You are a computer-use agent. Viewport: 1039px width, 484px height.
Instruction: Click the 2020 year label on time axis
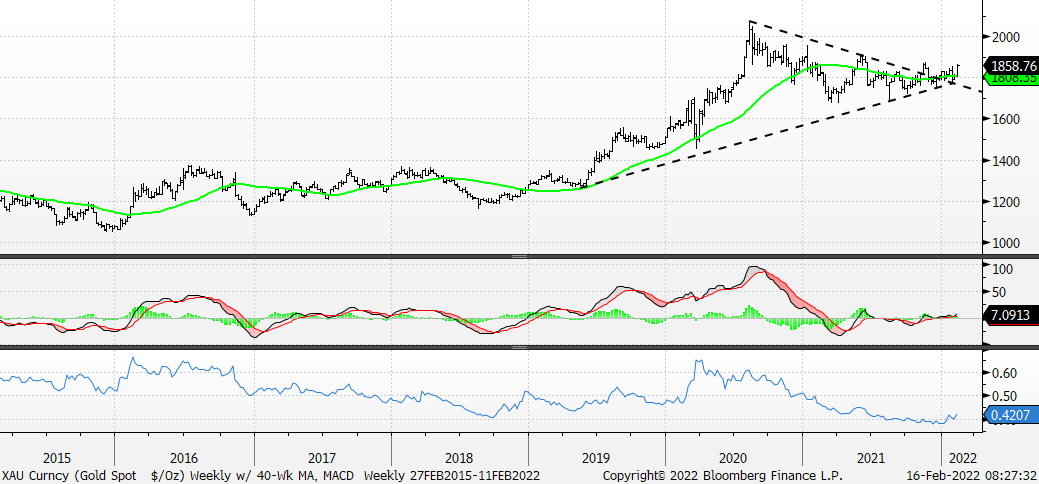(x=732, y=458)
